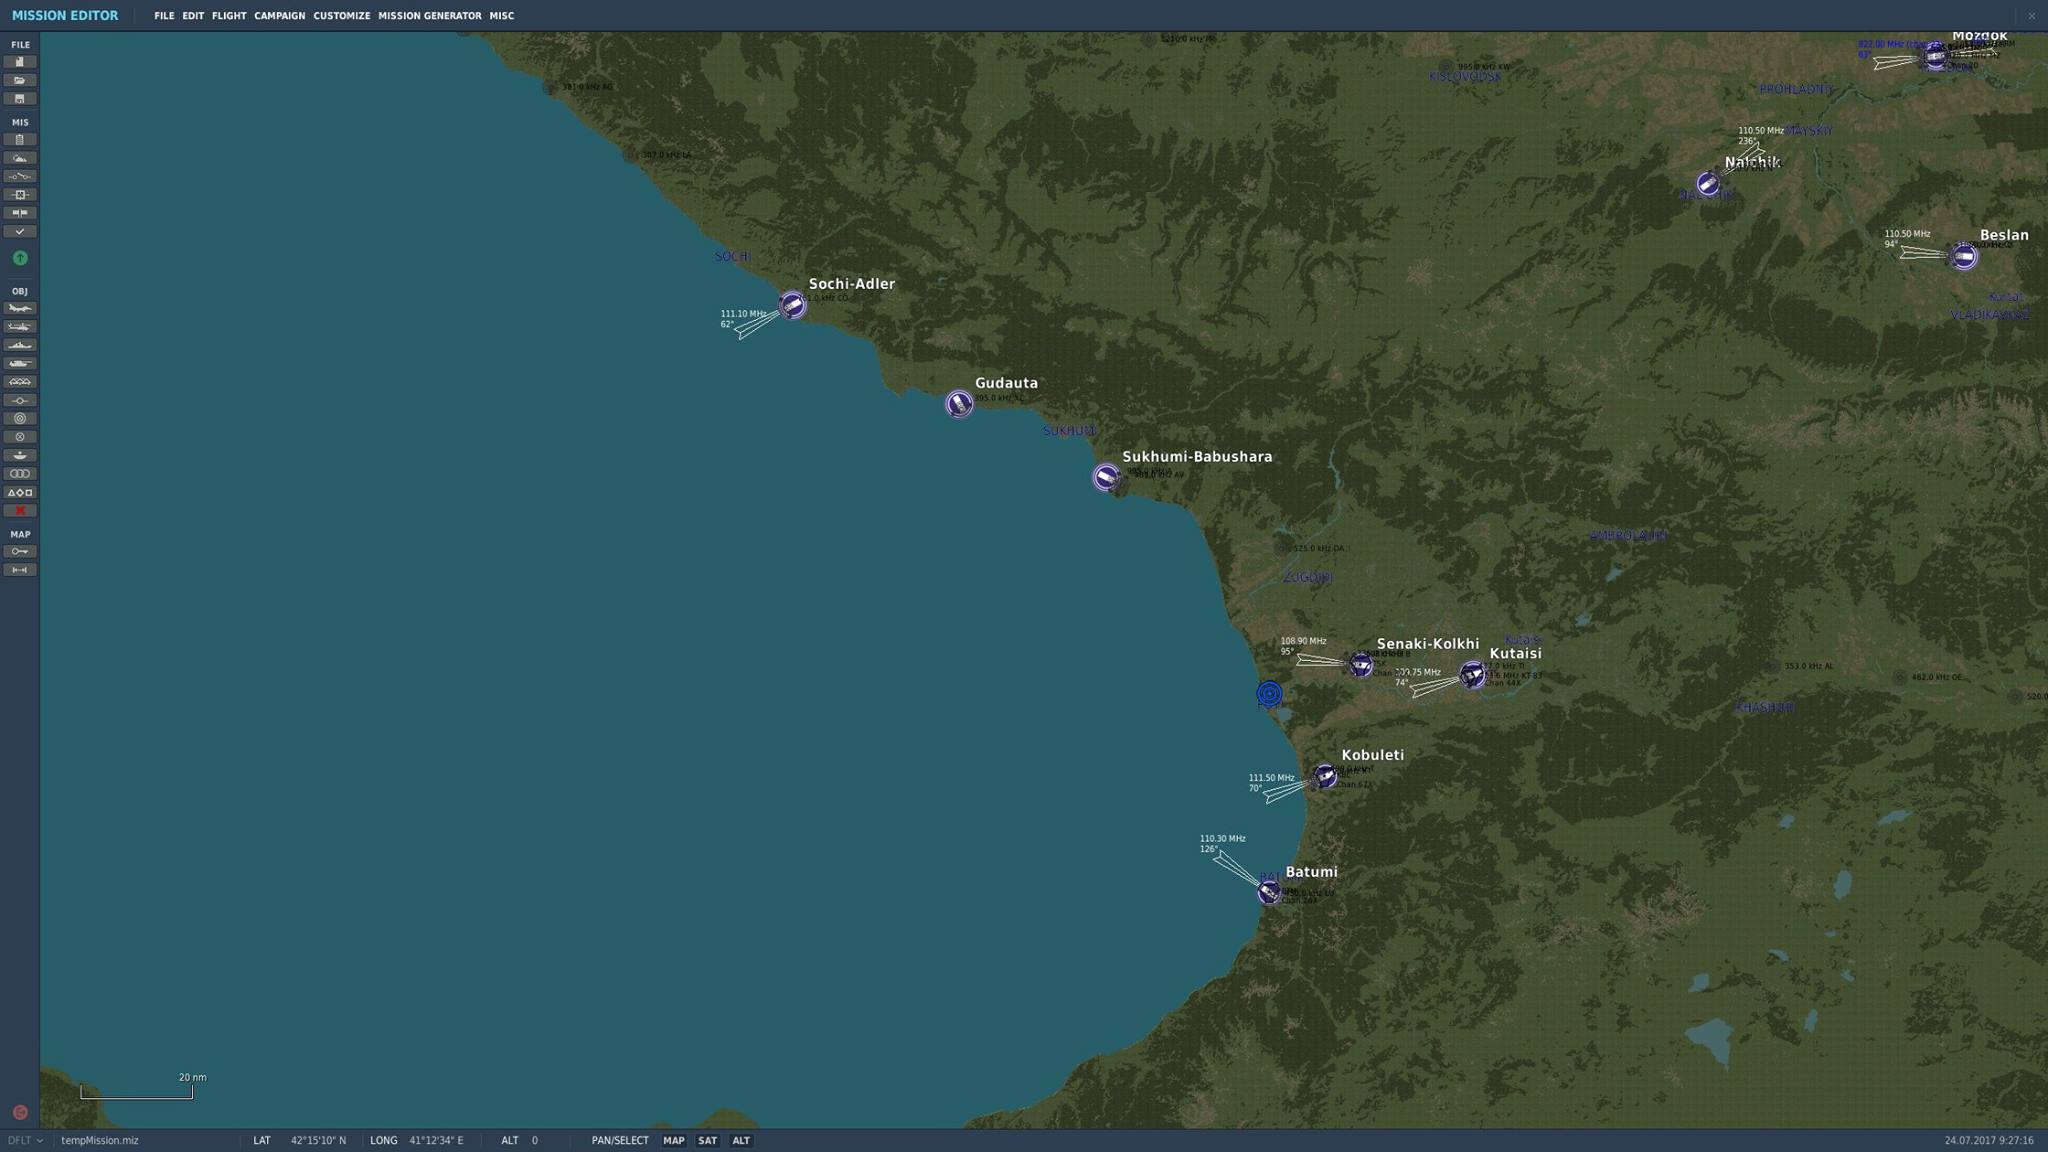Screen dimensions: 2048x1152
Task: Delete the selected unit with red X
Action: 19,510
